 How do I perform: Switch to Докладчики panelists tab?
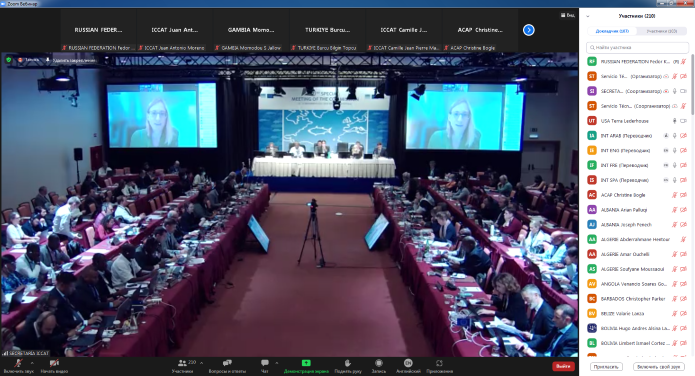coord(612,31)
